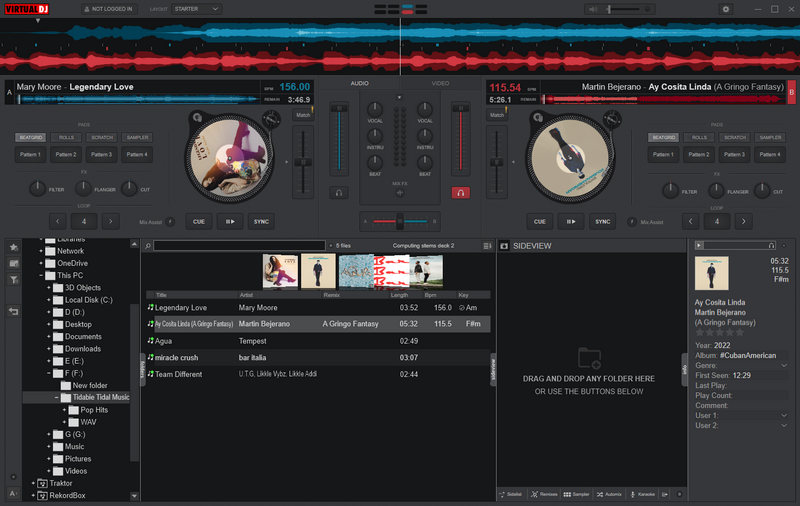Open Automix in sideview bar
This screenshot has width=800, height=506.
(609, 494)
